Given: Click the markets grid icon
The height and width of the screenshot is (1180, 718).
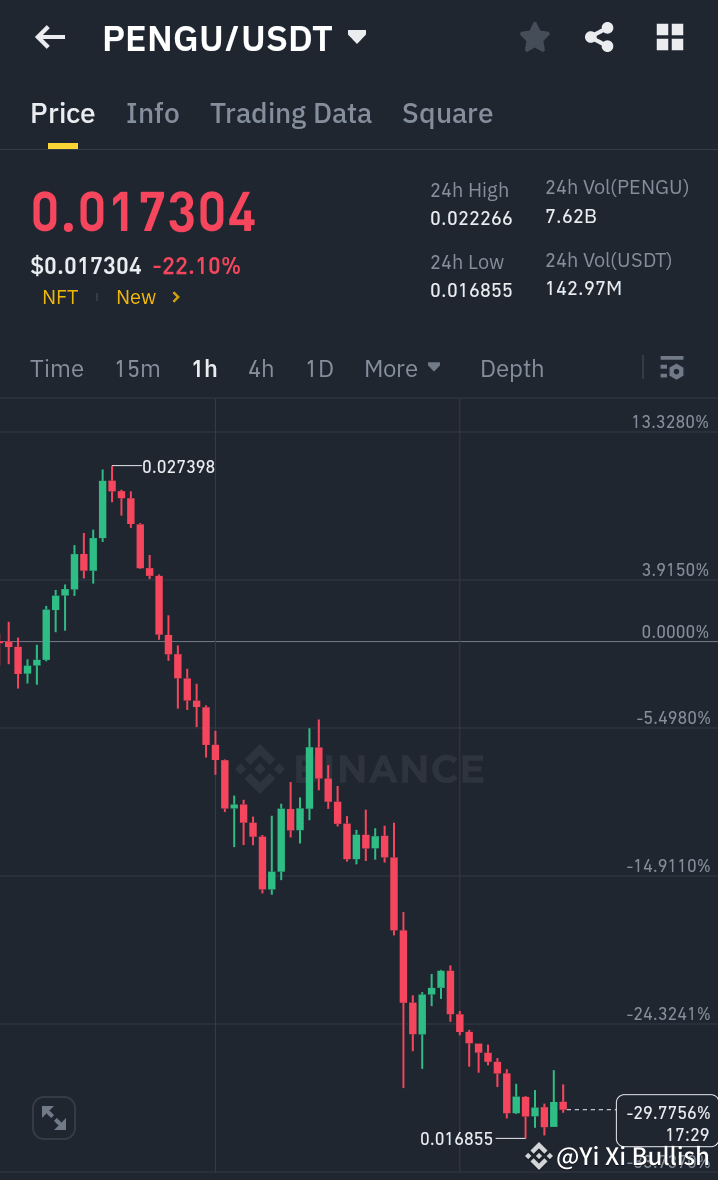Looking at the screenshot, I should (x=669, y=37).
